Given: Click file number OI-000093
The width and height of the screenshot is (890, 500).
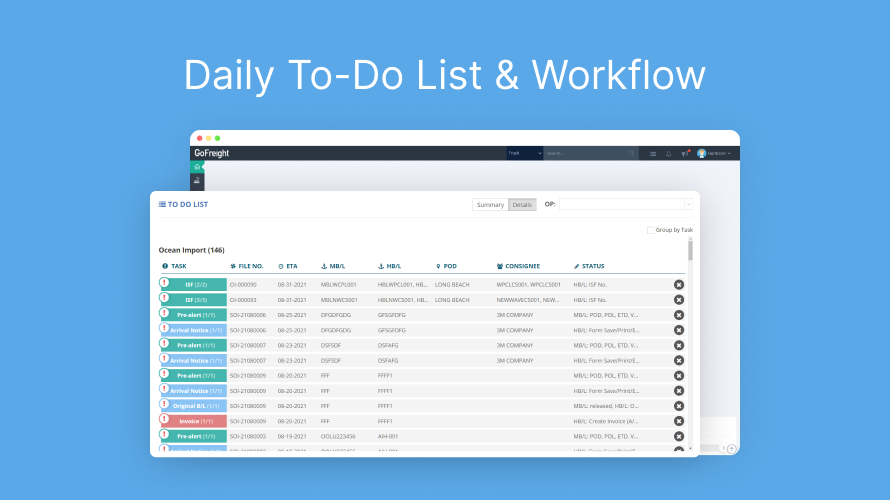Looking at the screenshot, I should [243, 300].
